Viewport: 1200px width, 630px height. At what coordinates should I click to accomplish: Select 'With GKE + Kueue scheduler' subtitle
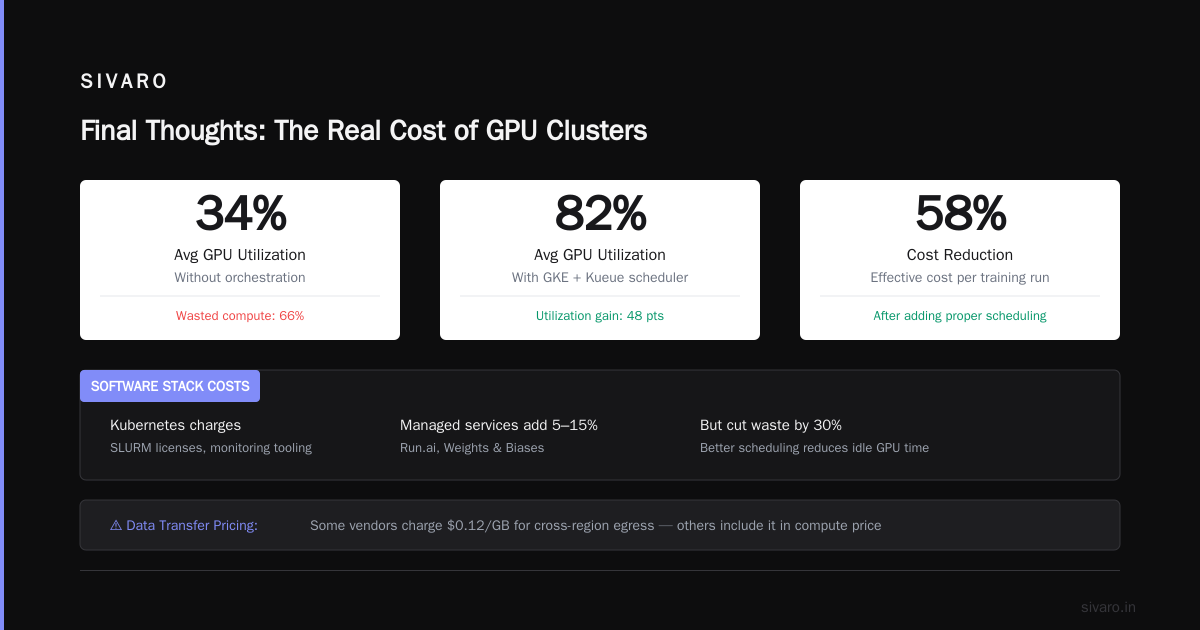600,277
